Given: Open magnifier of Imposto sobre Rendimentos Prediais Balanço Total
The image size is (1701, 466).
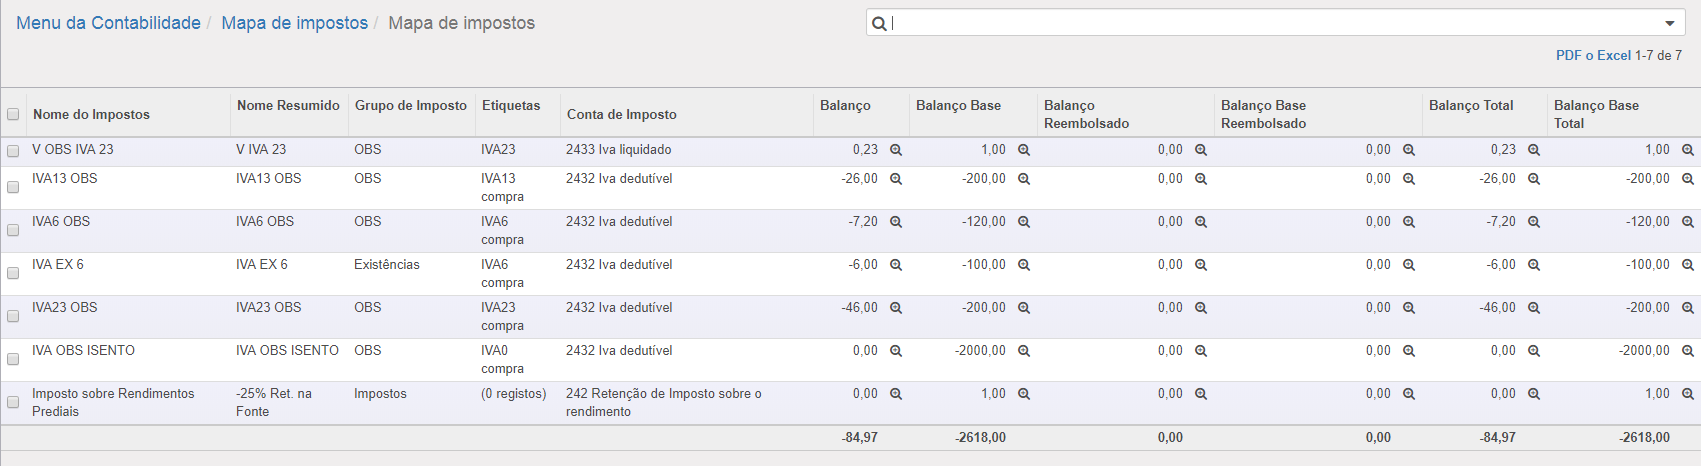Looking at the screenshot, I should (1534, 394).
